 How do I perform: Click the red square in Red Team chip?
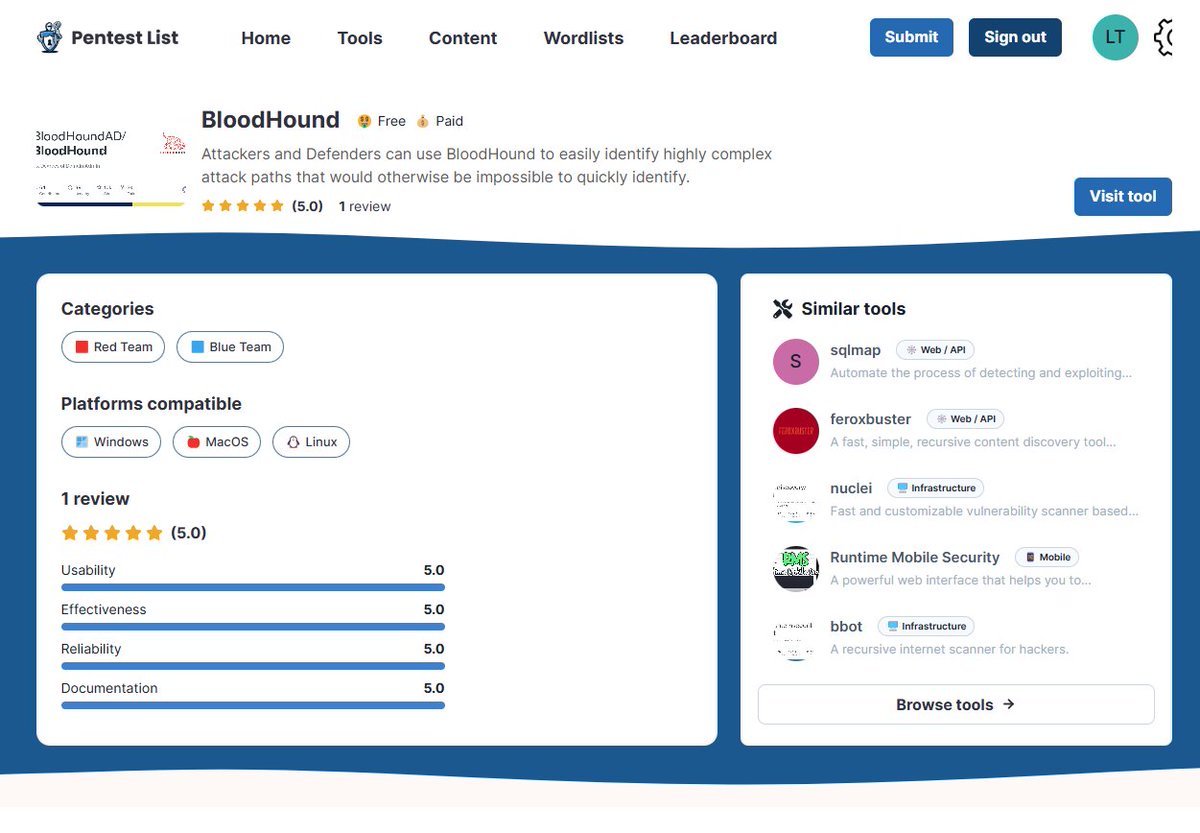click(x=82, y=347)
